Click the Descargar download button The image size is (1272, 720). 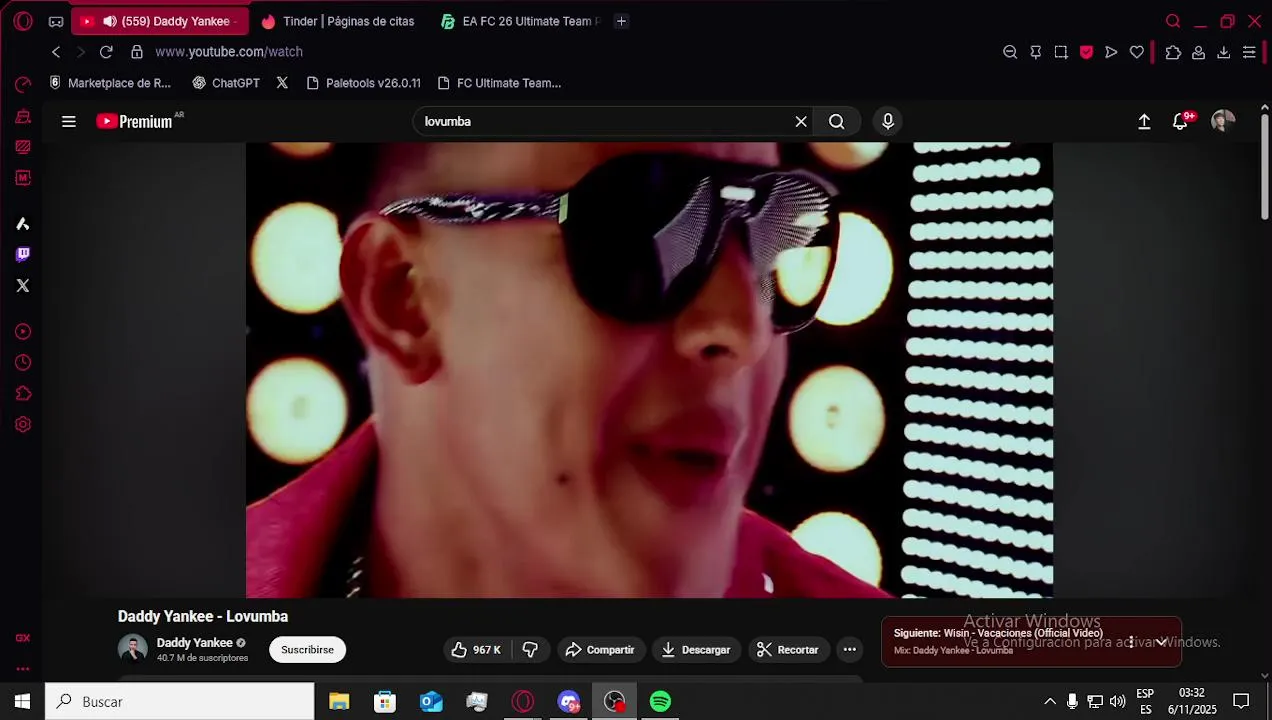pos(696,650)
